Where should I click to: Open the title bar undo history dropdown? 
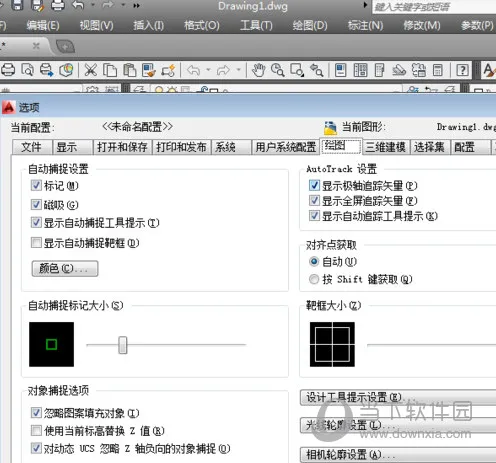93,5
